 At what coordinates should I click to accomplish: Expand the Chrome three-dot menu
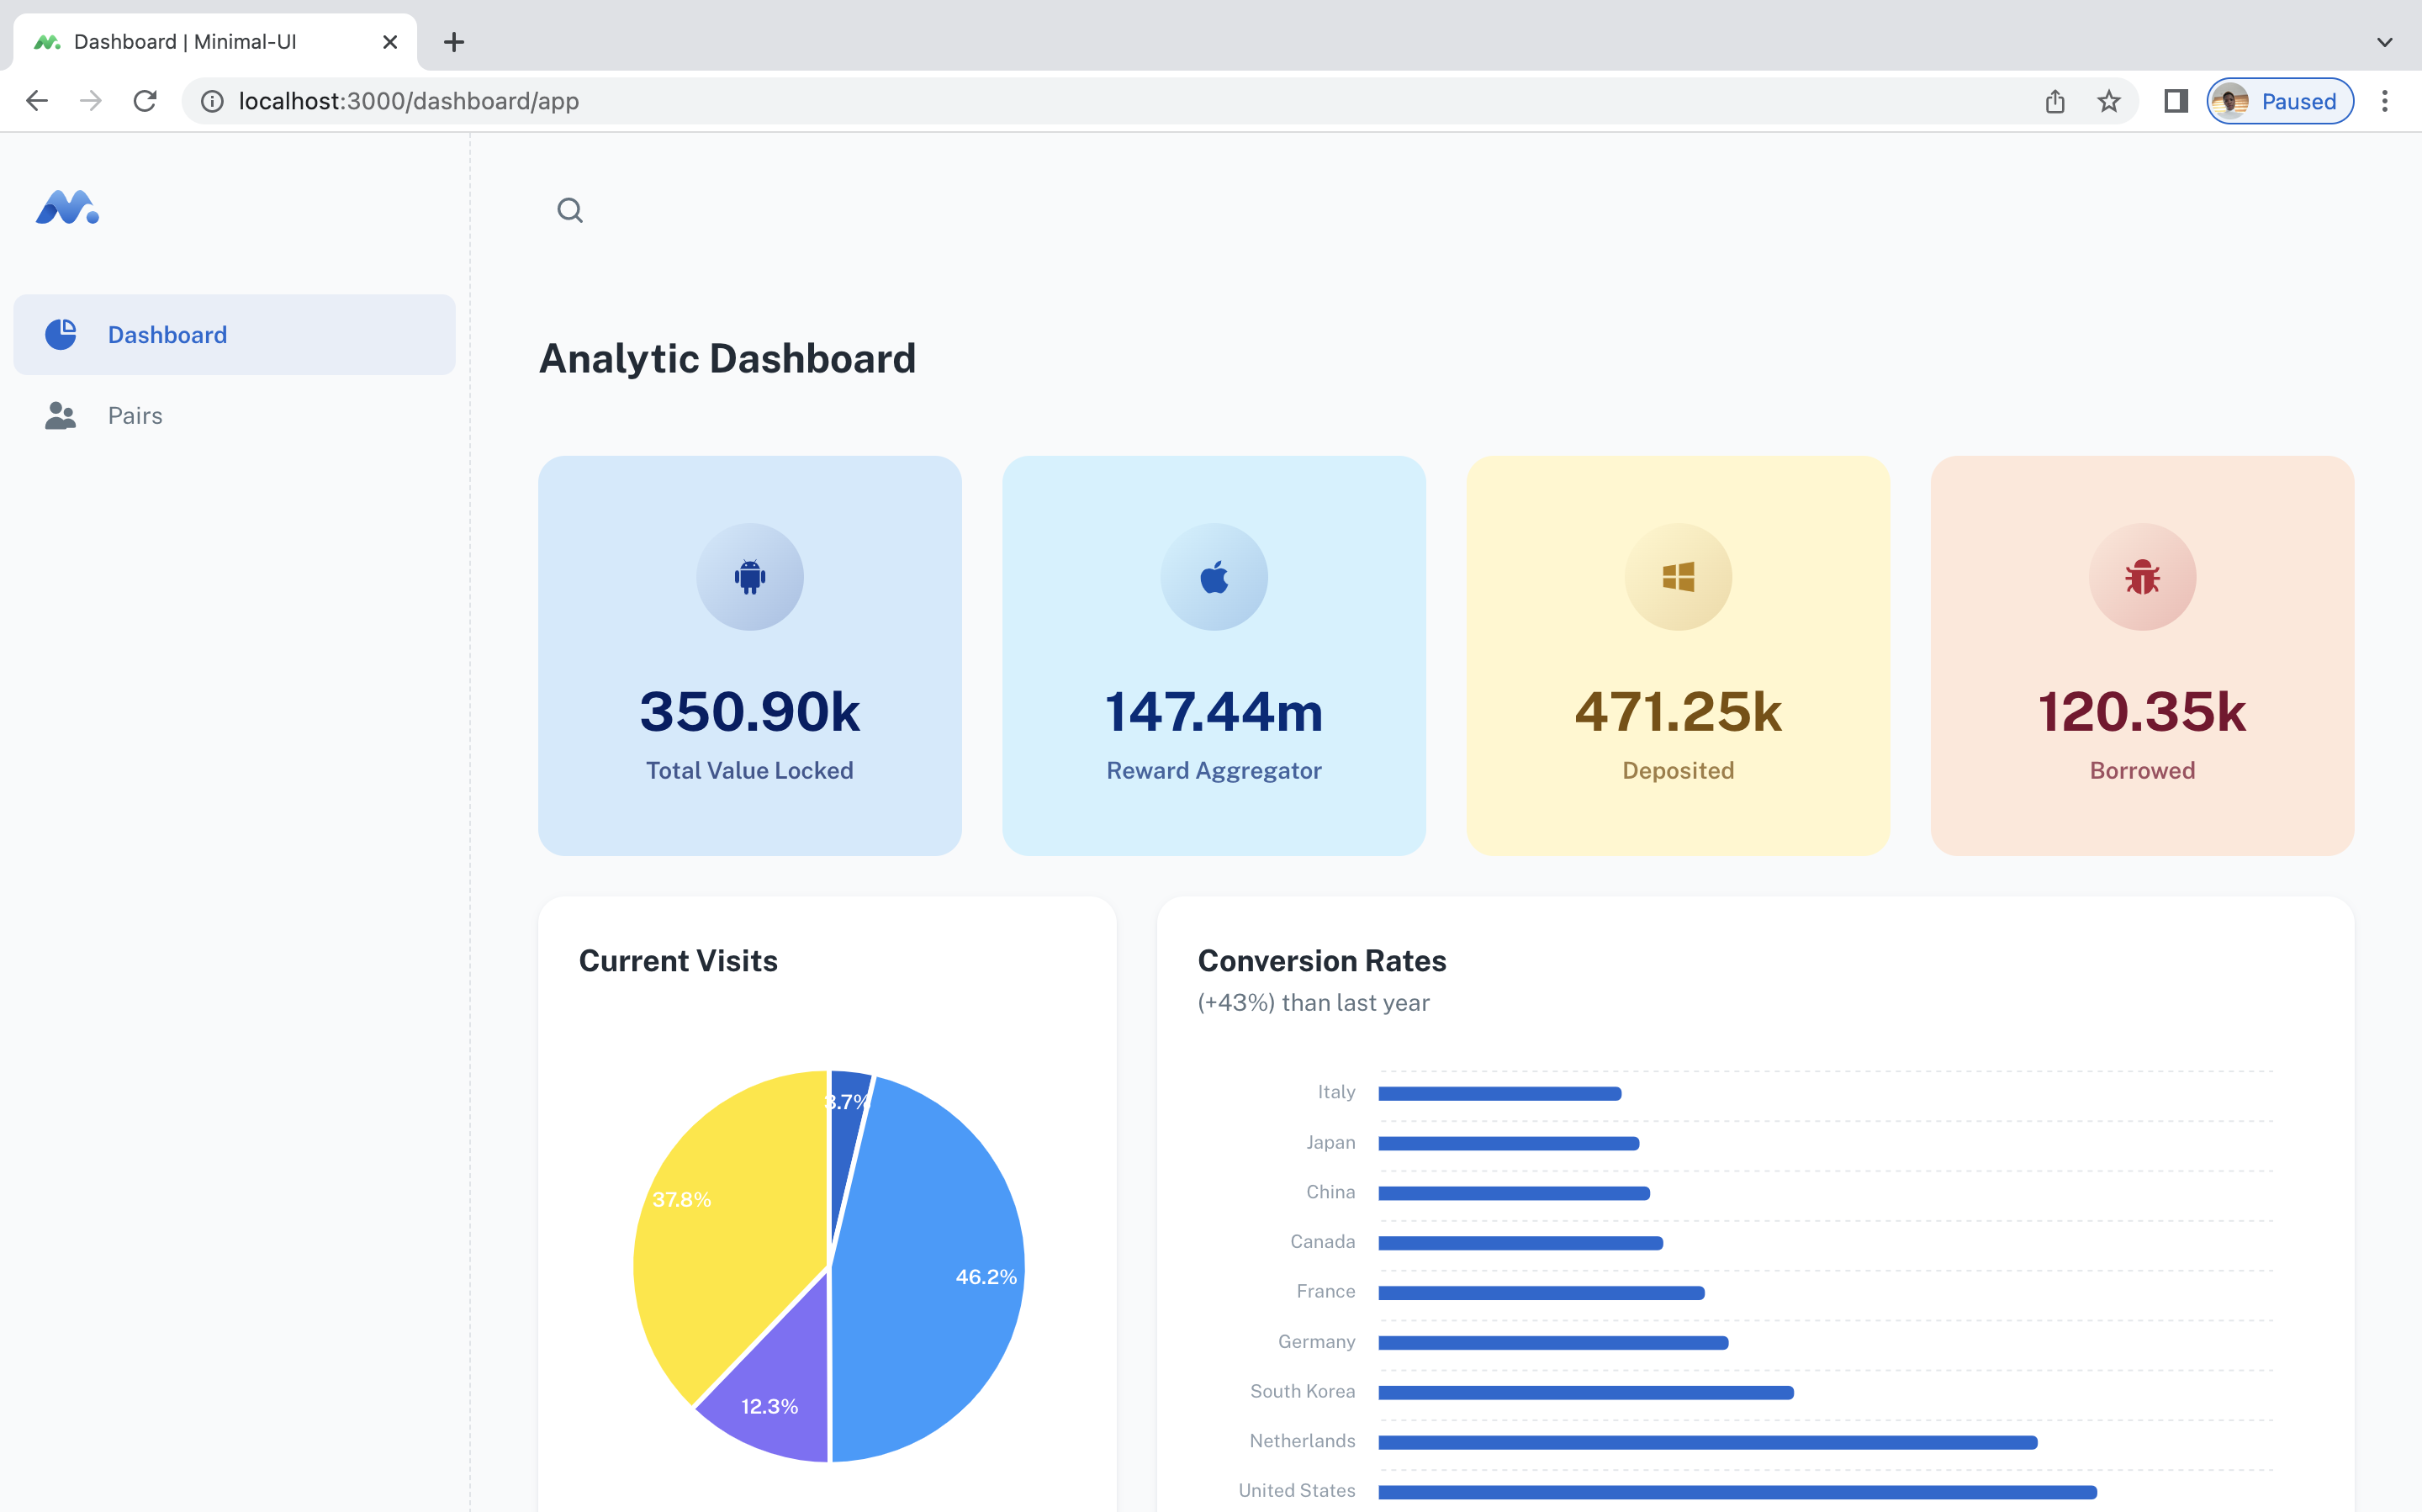[x=2386, y=101]
